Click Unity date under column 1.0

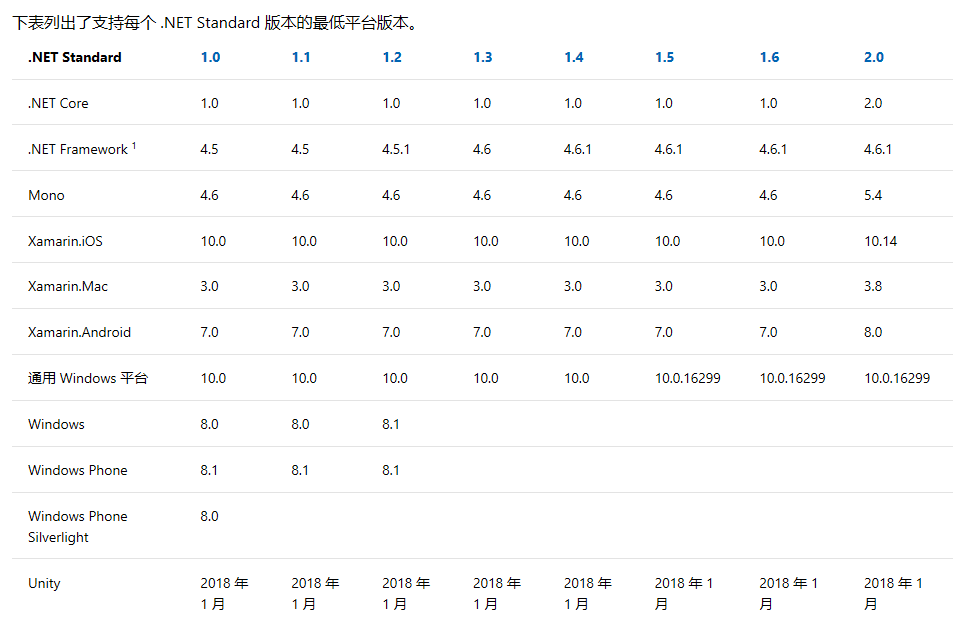pyautogui.click(x=224, y=594)
